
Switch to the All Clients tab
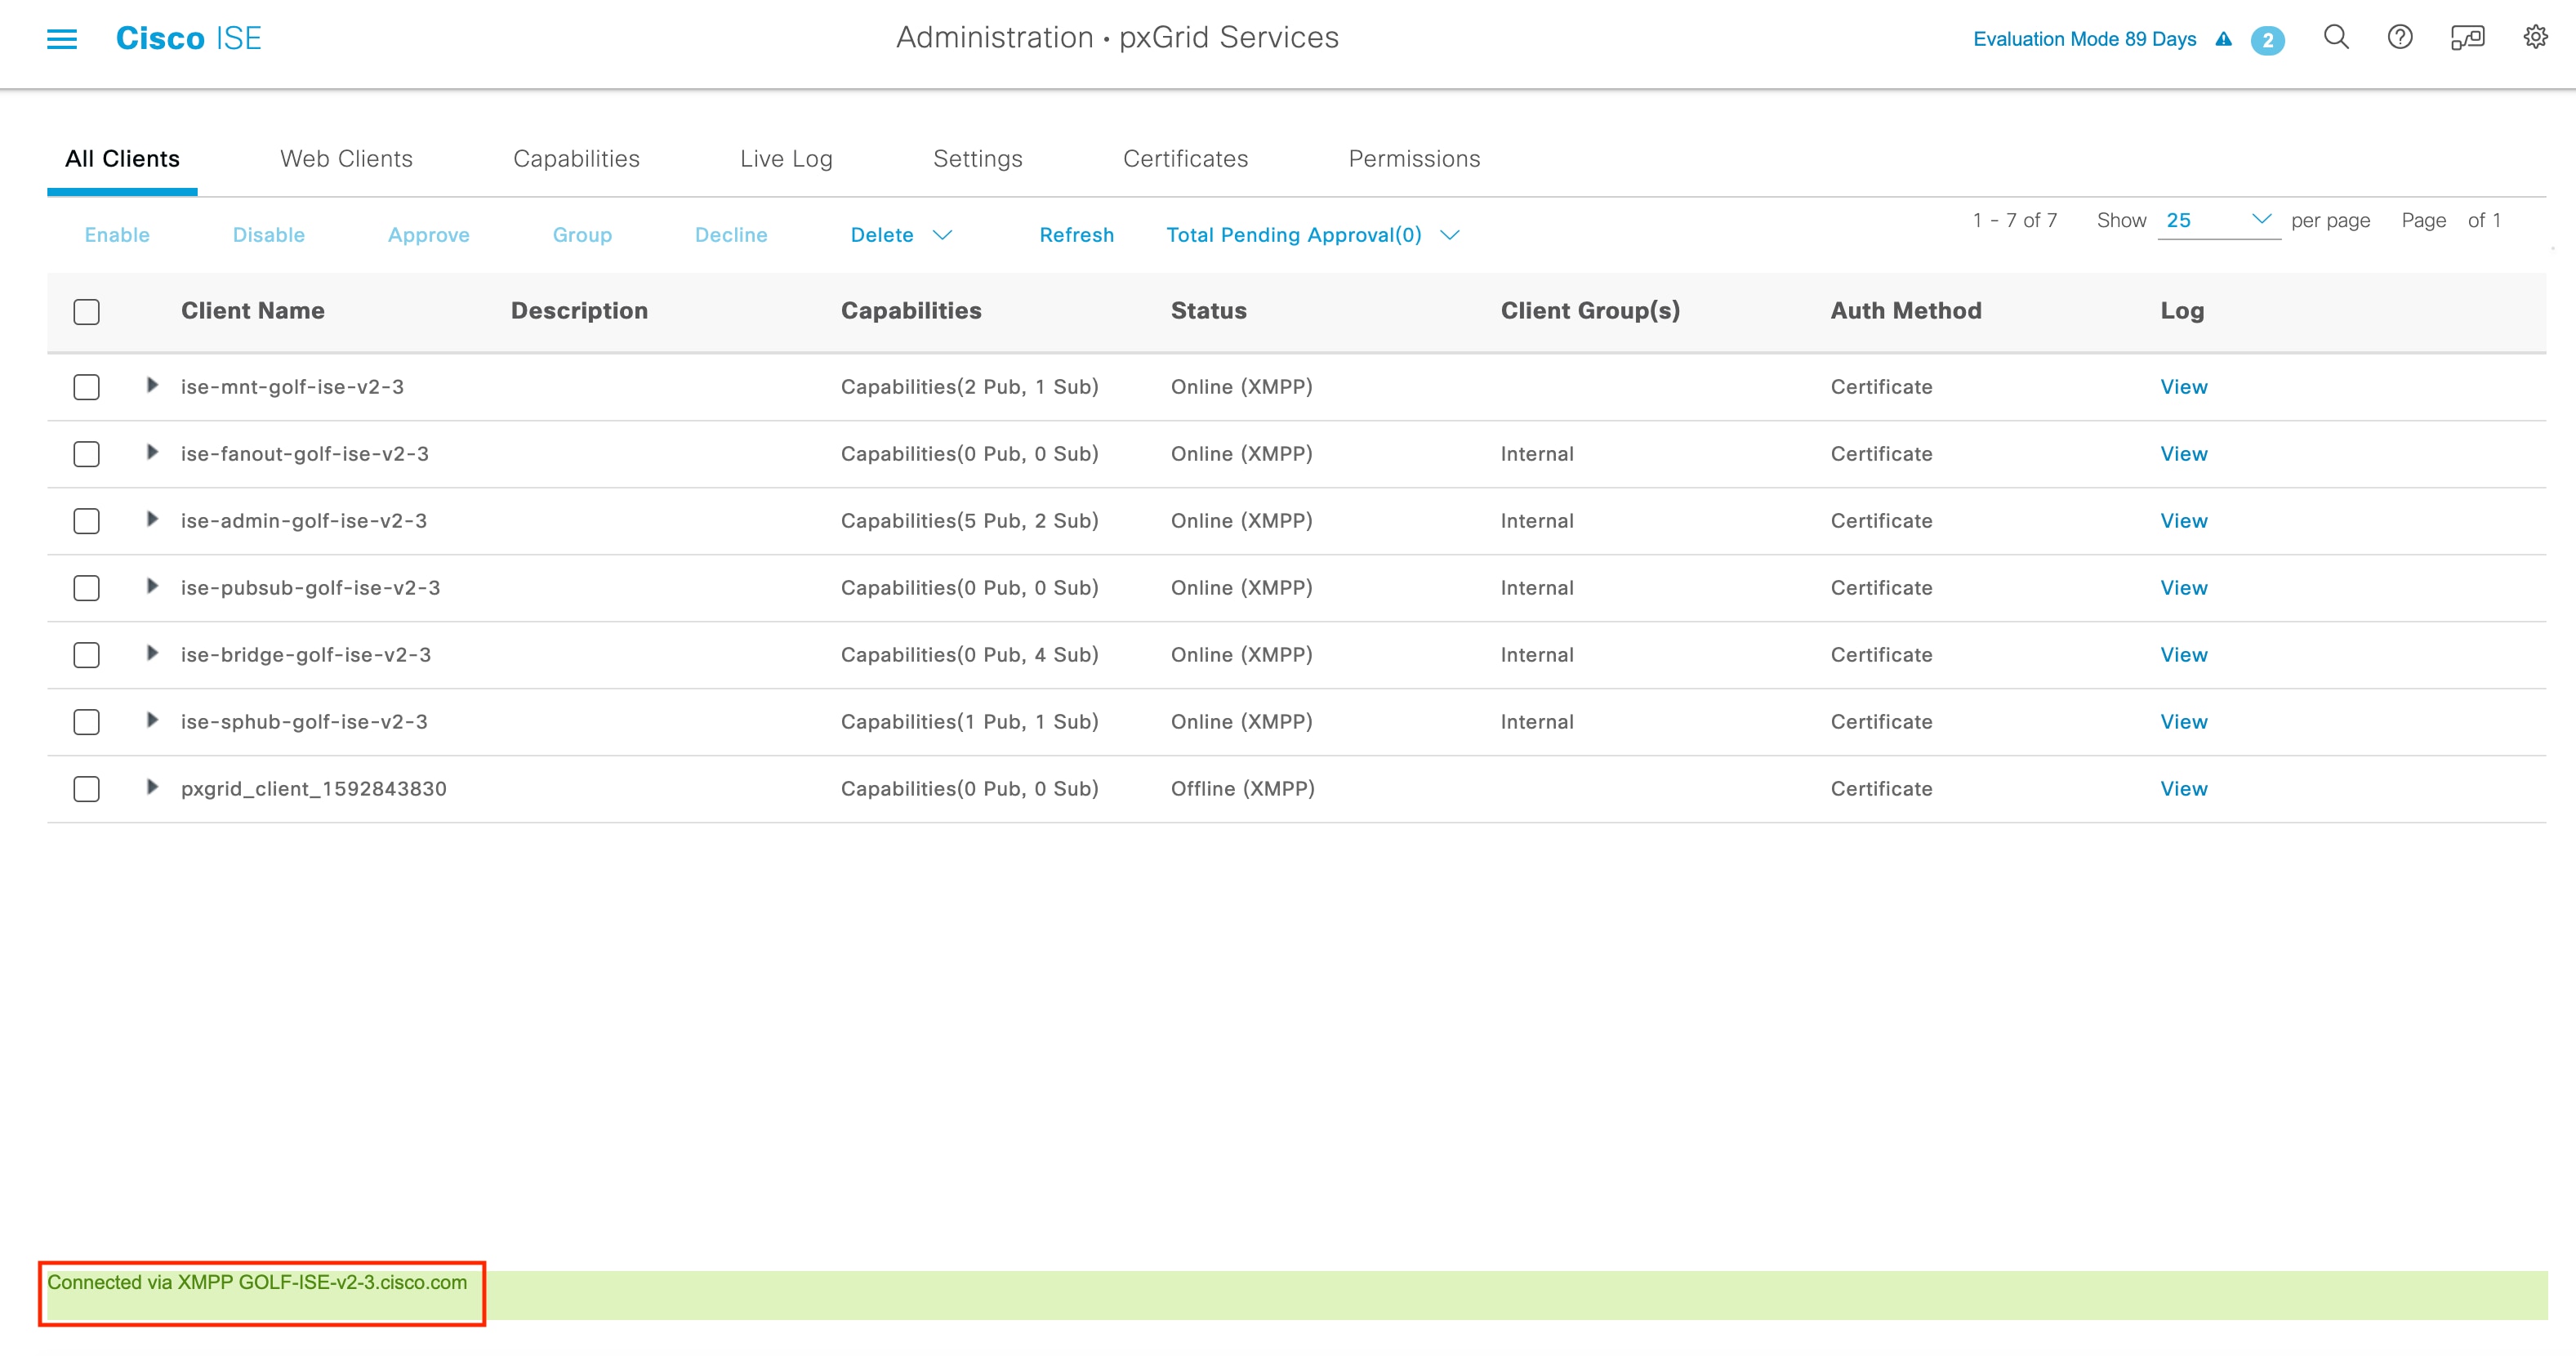click(x=122, y=159)
